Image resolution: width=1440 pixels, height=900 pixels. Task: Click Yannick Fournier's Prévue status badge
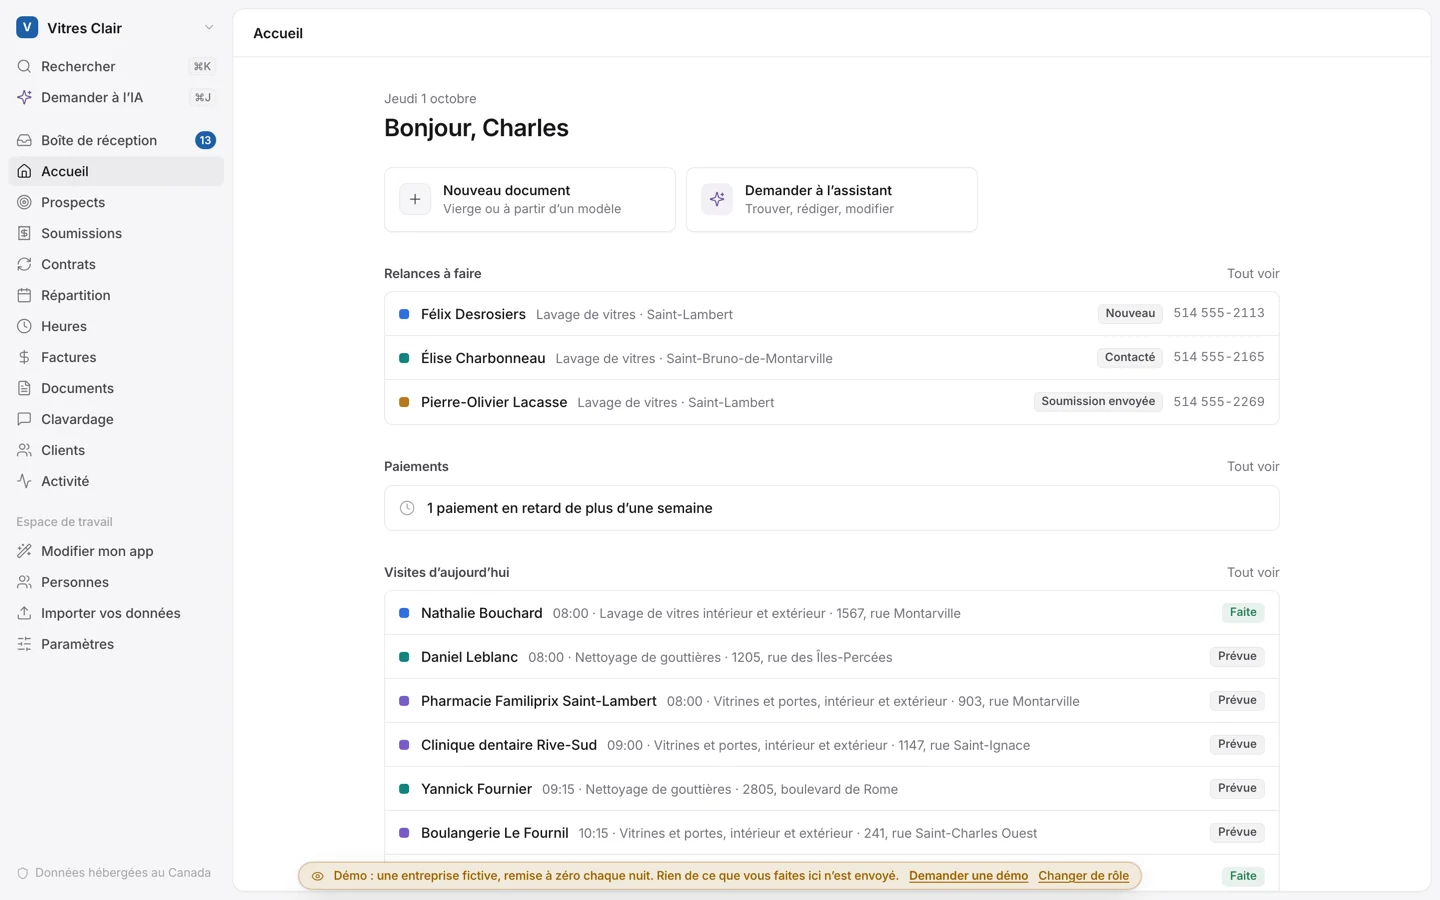(x=1237, y=788)
